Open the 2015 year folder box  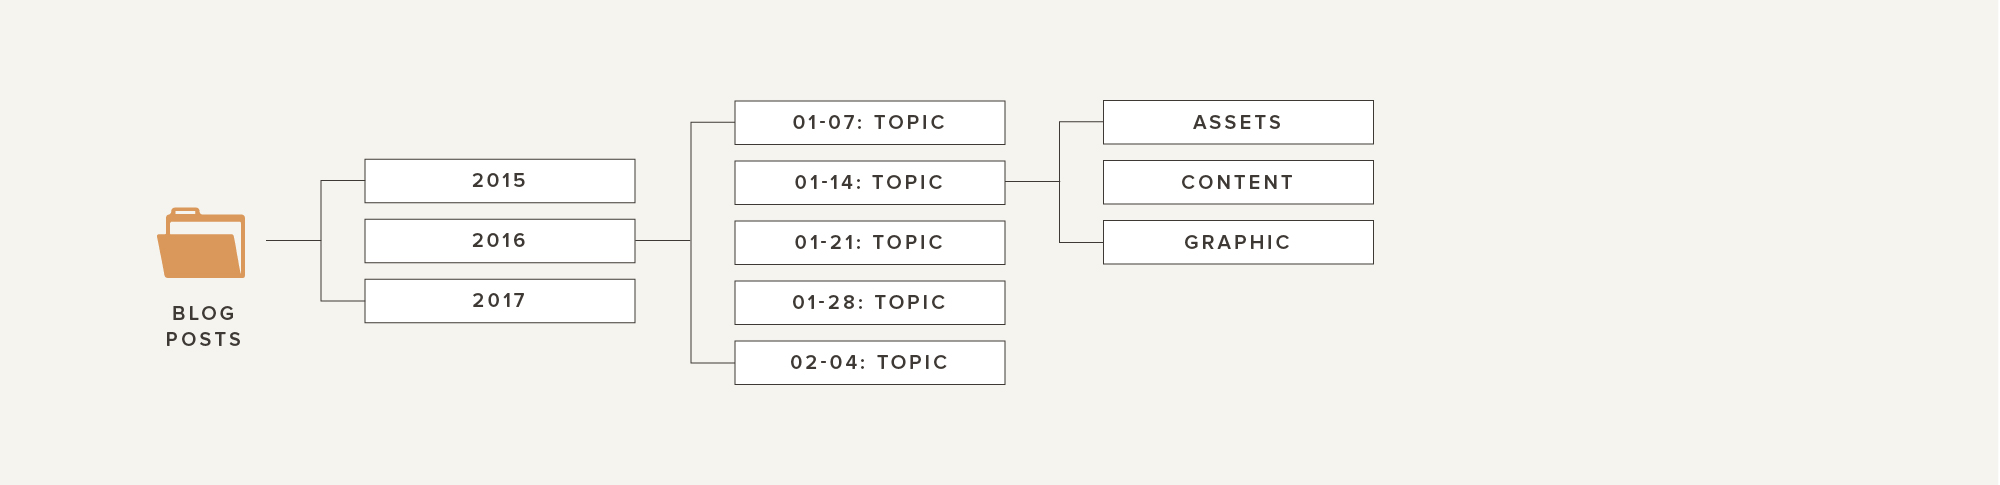[x=500, y=181]
